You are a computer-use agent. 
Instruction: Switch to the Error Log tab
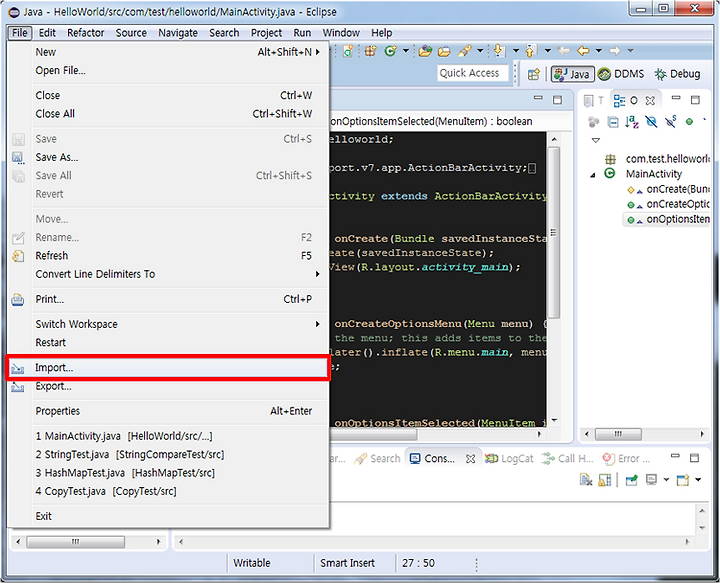tap(627, 458)
